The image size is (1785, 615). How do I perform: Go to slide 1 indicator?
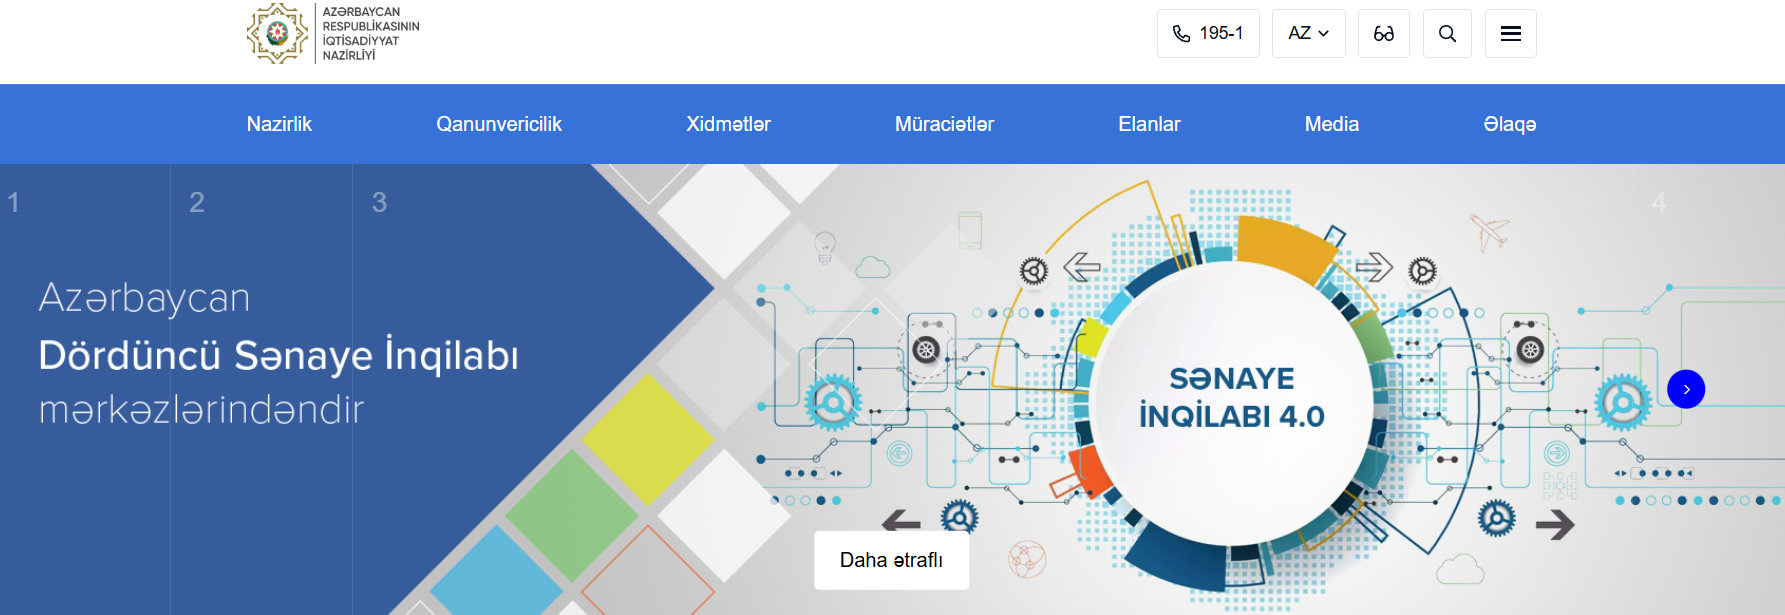point(14,202)
